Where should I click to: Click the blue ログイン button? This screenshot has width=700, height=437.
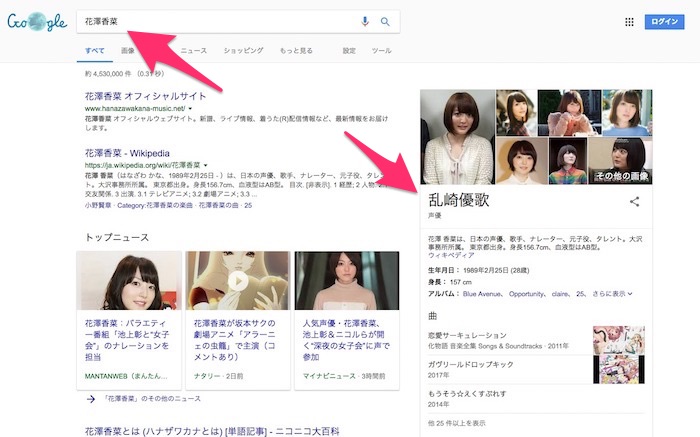point(665,21)
